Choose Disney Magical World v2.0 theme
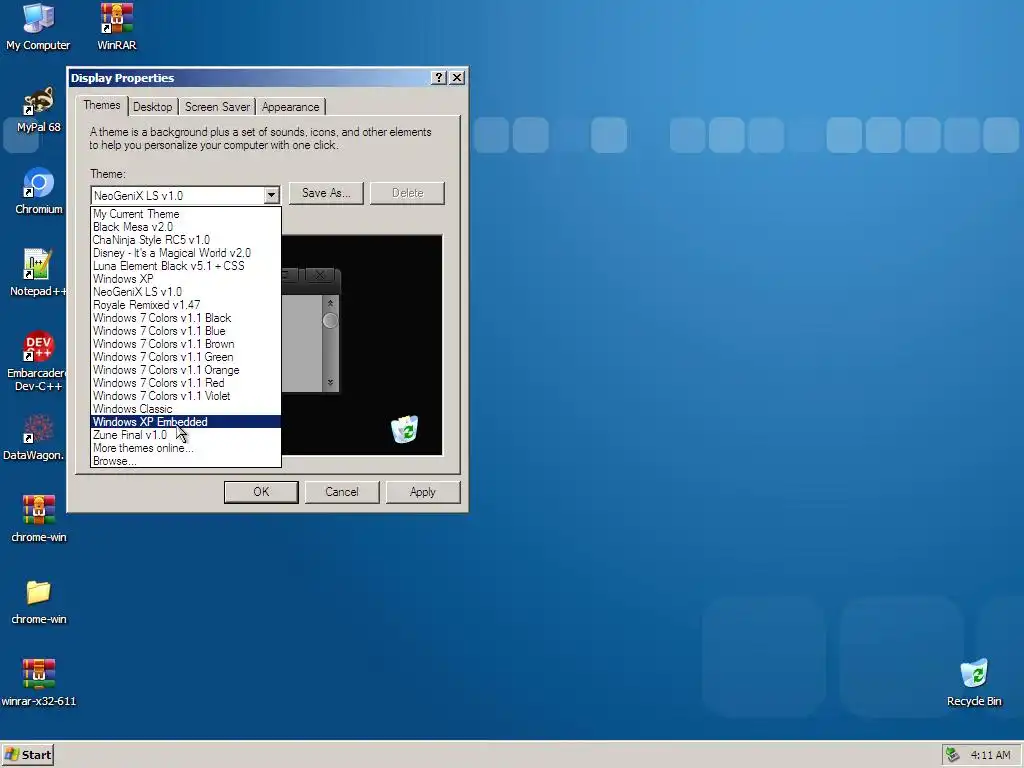The image size is (1024, 768). click(185, 253)
